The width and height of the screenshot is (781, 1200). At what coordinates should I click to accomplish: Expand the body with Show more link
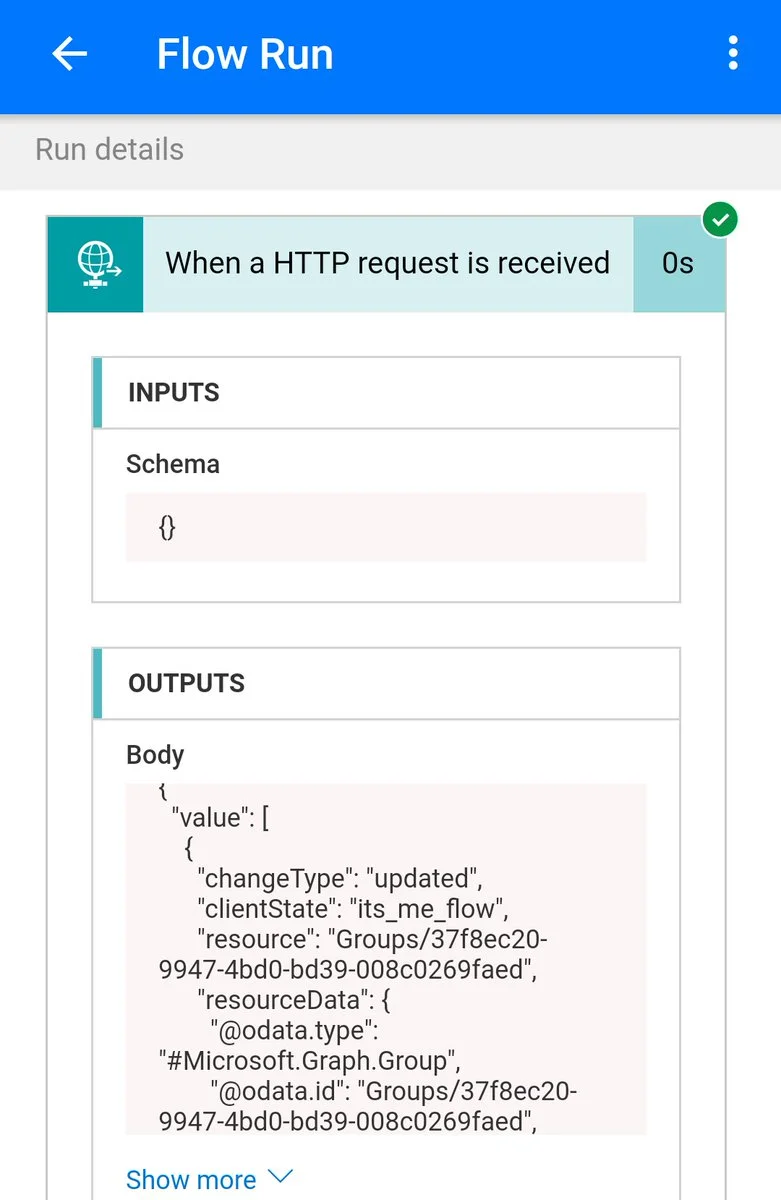click(190, 1180)
